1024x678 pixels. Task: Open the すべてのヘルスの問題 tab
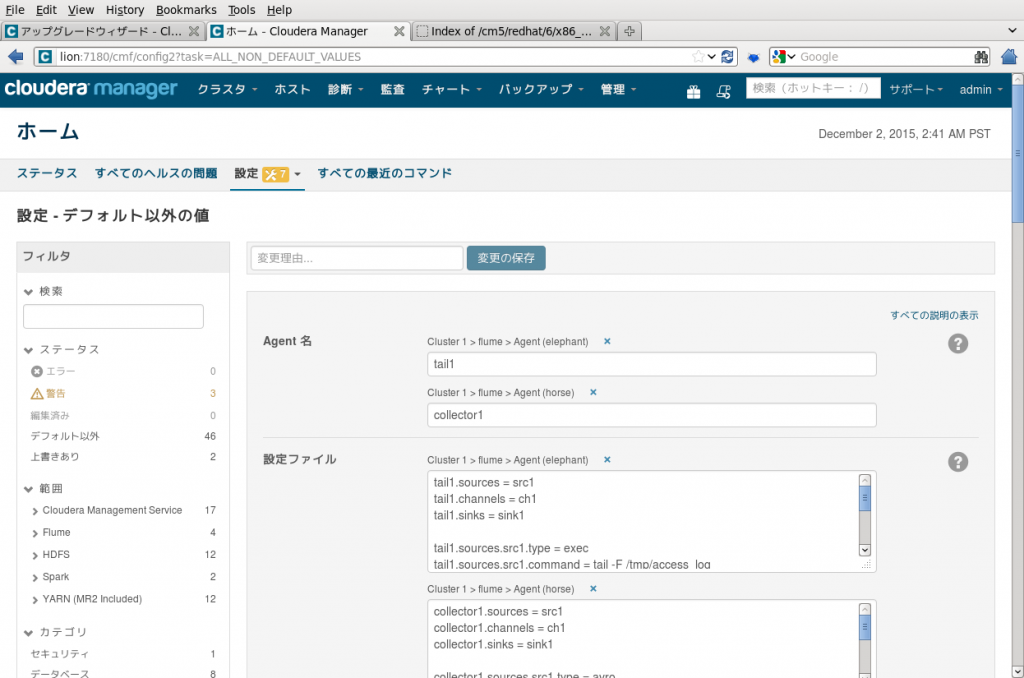point(155,173)
